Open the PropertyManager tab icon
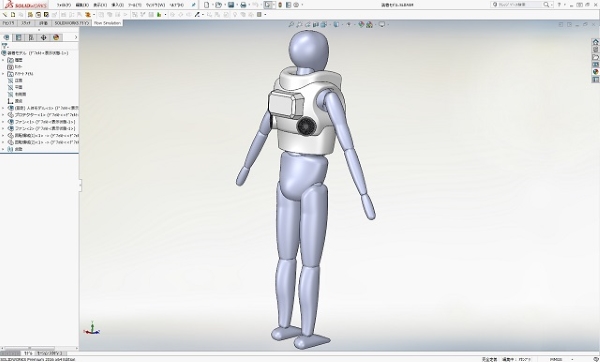Screen dimensions: 600x362 pyautogui.click(x=18, y=37)
